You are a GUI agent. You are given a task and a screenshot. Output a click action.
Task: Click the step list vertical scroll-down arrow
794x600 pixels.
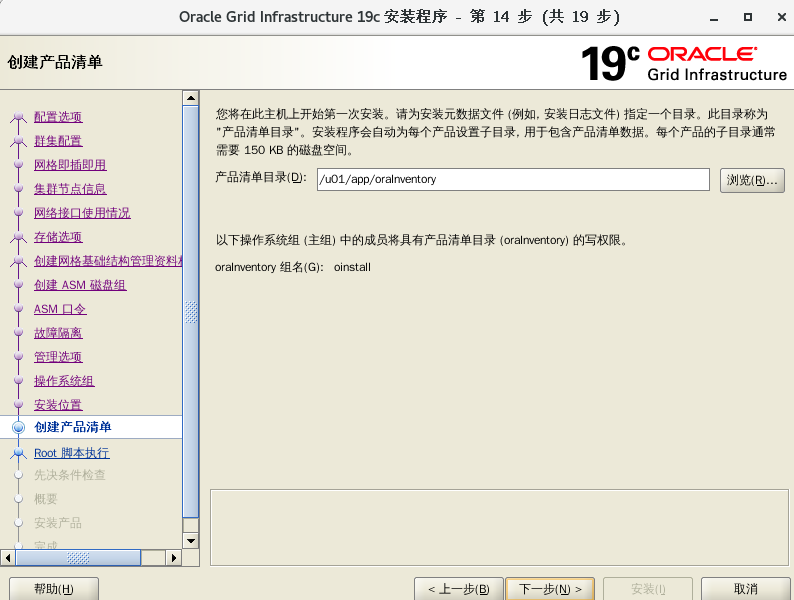(191, 541)
